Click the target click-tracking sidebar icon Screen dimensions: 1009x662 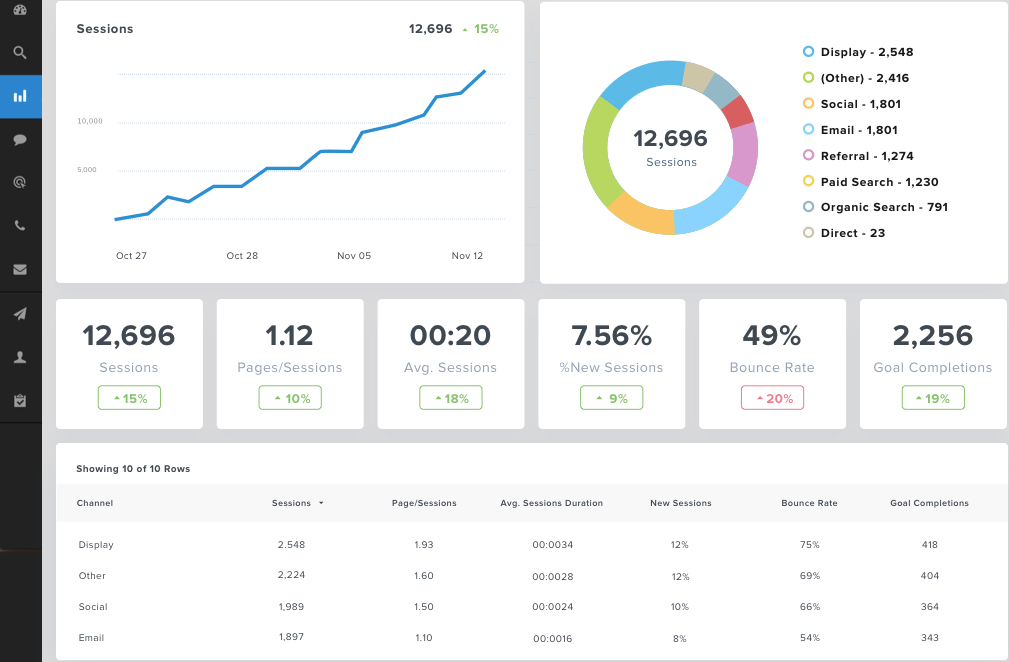(x=20, y=183)
